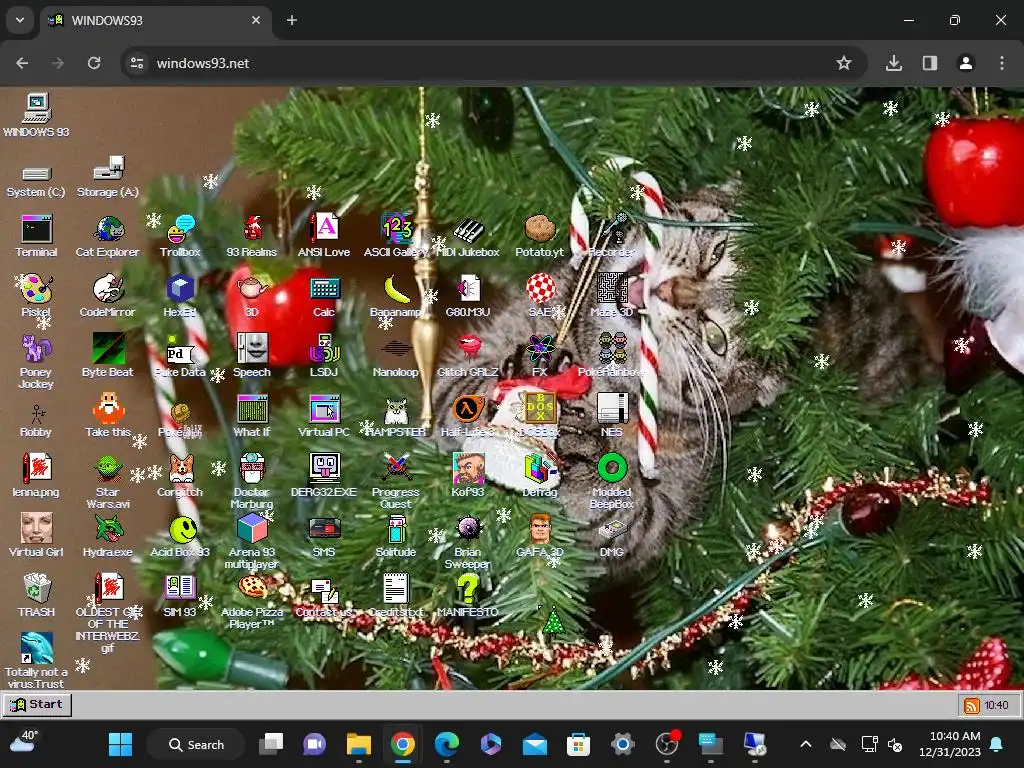Open the 3D teapot icon
Image resolution: width=1024 pixels, height=768 pixels.
pos(252,289)
